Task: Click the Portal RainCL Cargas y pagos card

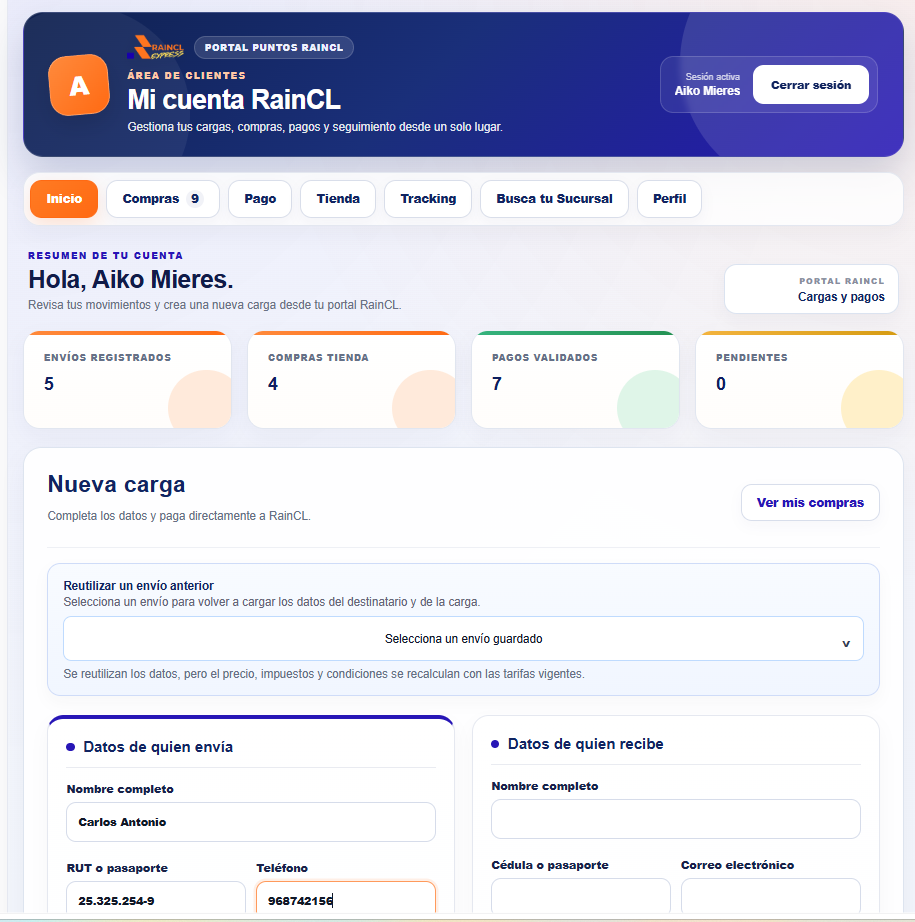Action: (x=811, y=289)
